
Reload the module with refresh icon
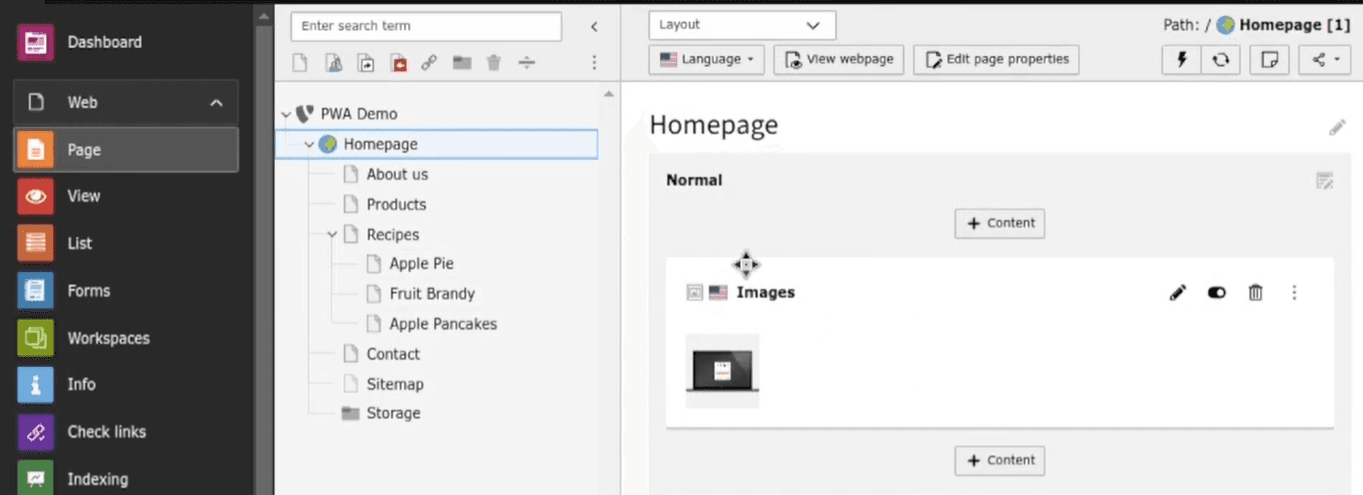tap(1221, 59)
